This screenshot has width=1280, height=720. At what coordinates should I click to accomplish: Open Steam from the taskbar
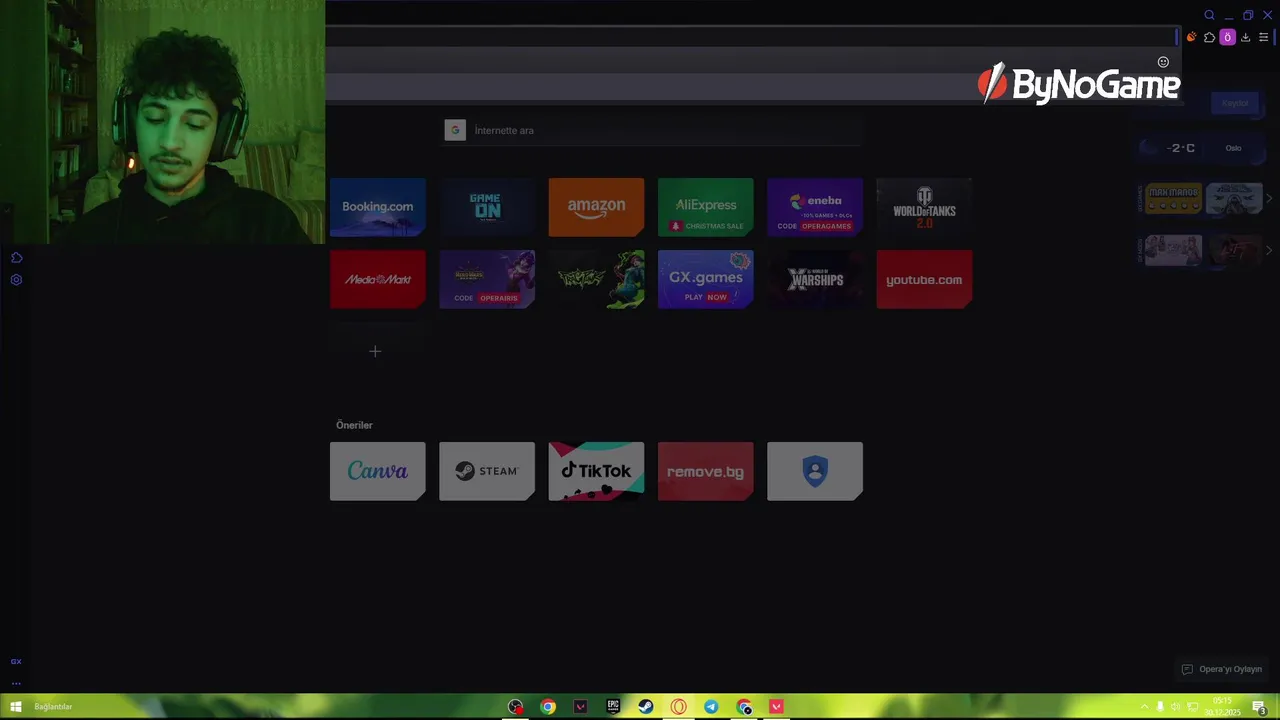[x=646, y=707]
